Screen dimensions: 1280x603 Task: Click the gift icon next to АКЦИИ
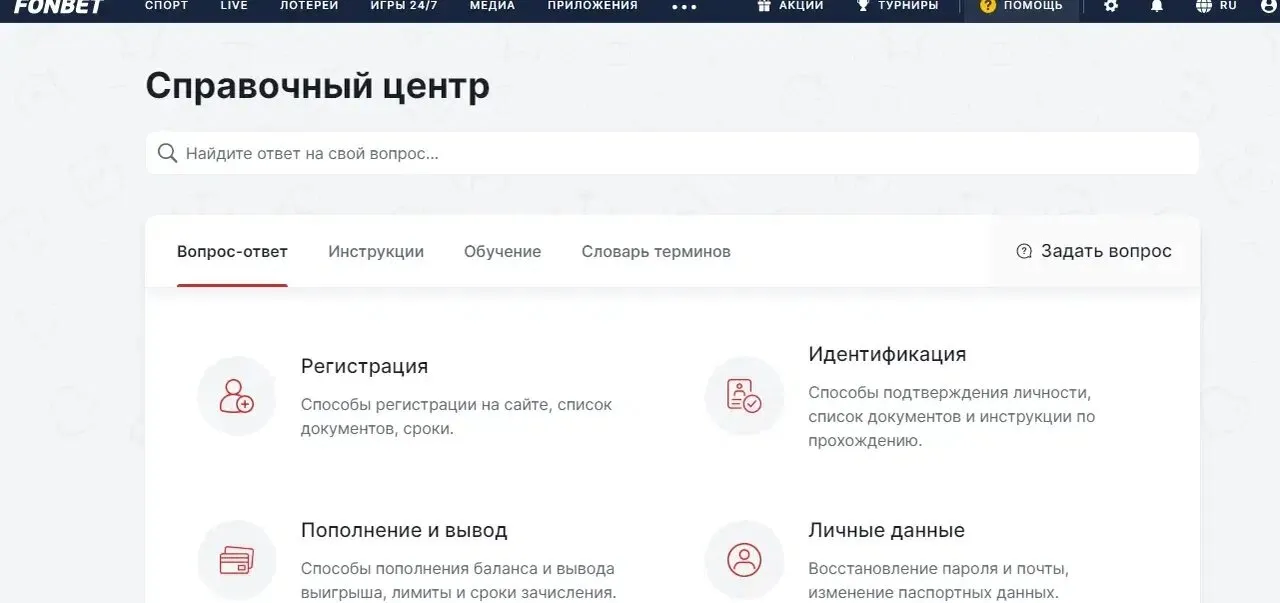coord(765,7)
